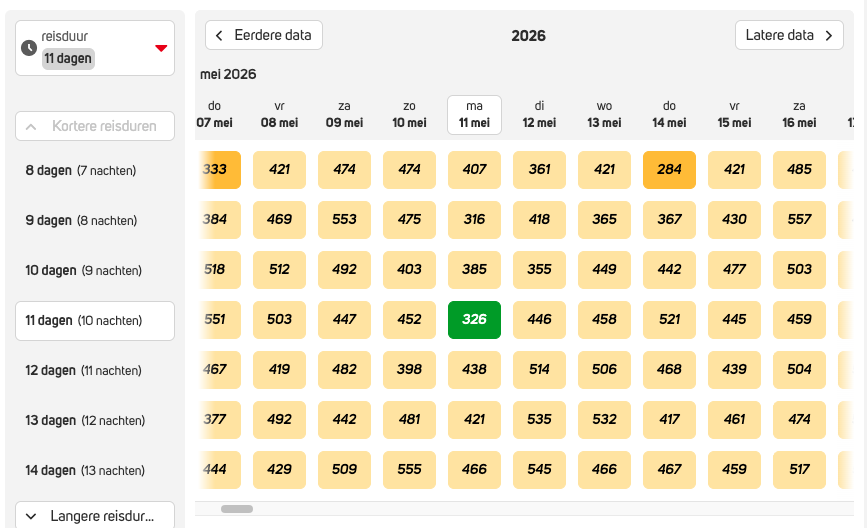Click the clock icon beside reisduur
Image resolution: width=867 pixels, height=528 pixels.
(x=29, y=47)
